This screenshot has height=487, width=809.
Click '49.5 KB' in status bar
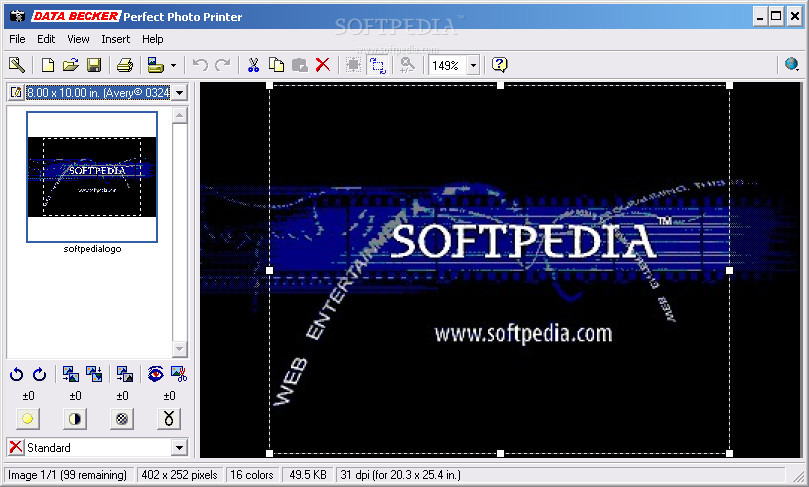pyautogui.click(x=308, y=475)
